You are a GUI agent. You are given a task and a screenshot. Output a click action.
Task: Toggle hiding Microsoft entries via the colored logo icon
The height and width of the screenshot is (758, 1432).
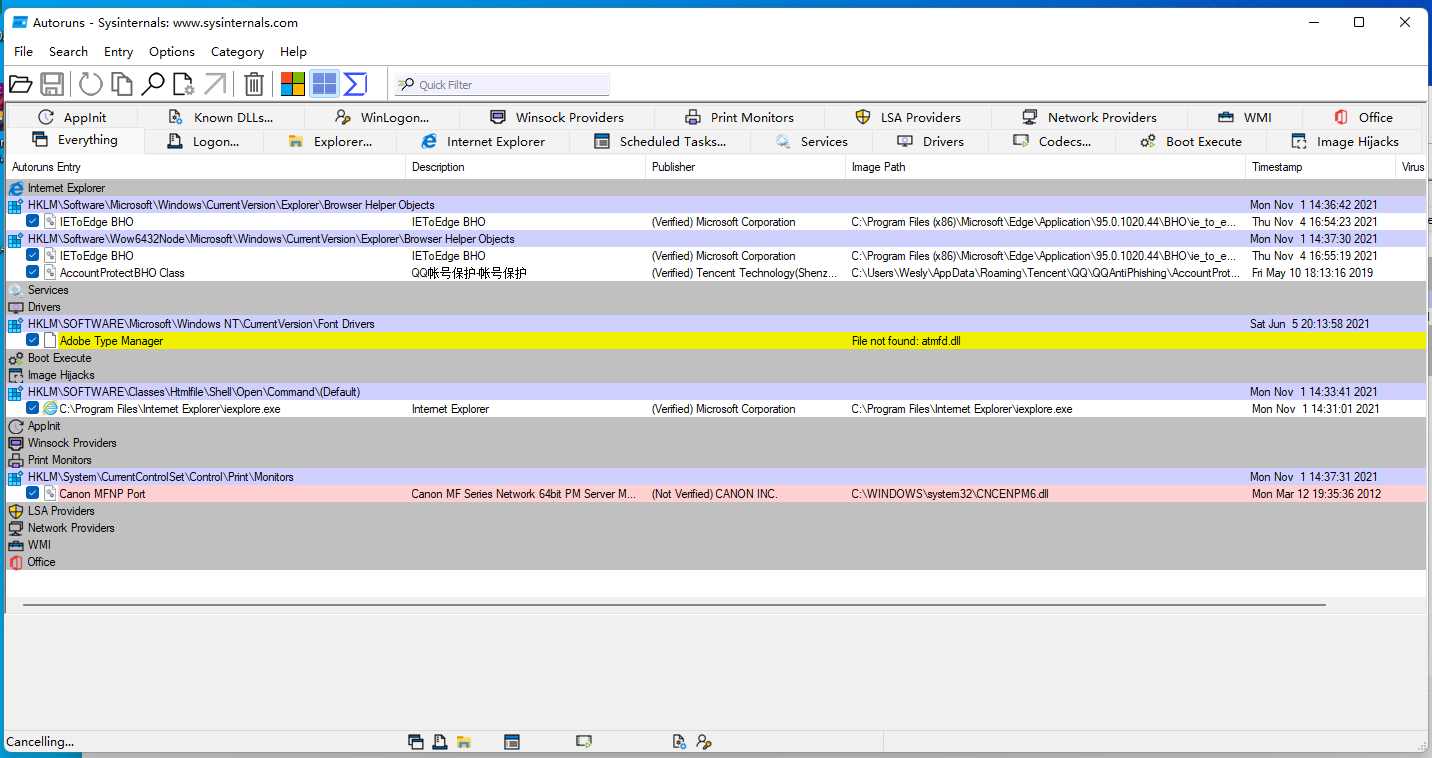point(292,85)
